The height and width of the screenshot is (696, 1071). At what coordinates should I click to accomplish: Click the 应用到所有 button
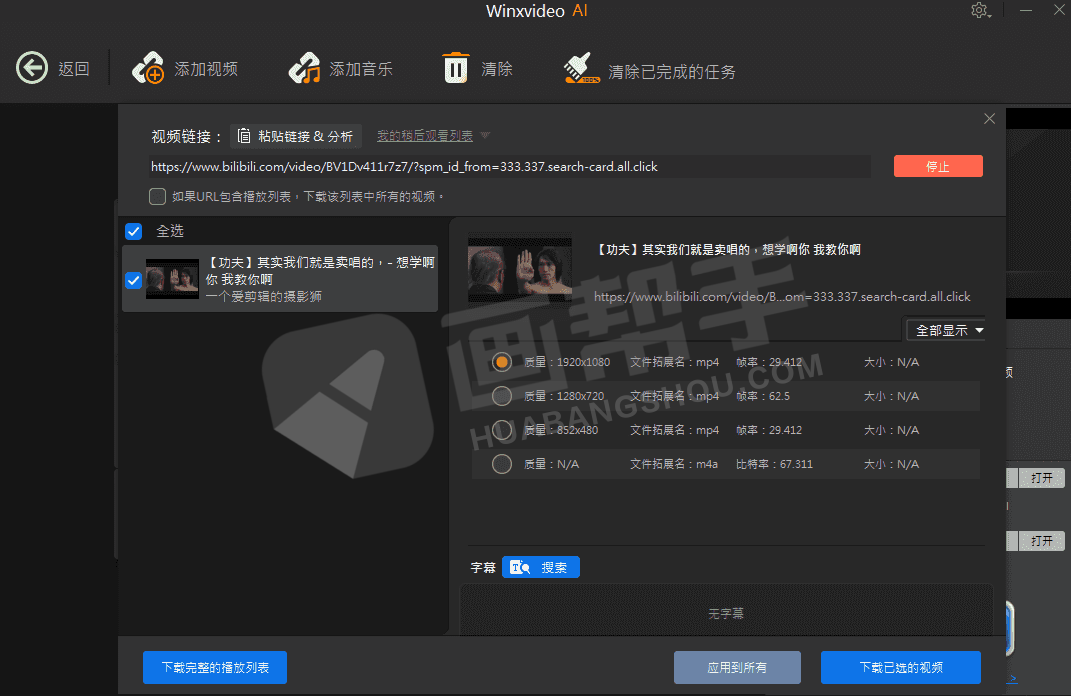tap(737, 667)
